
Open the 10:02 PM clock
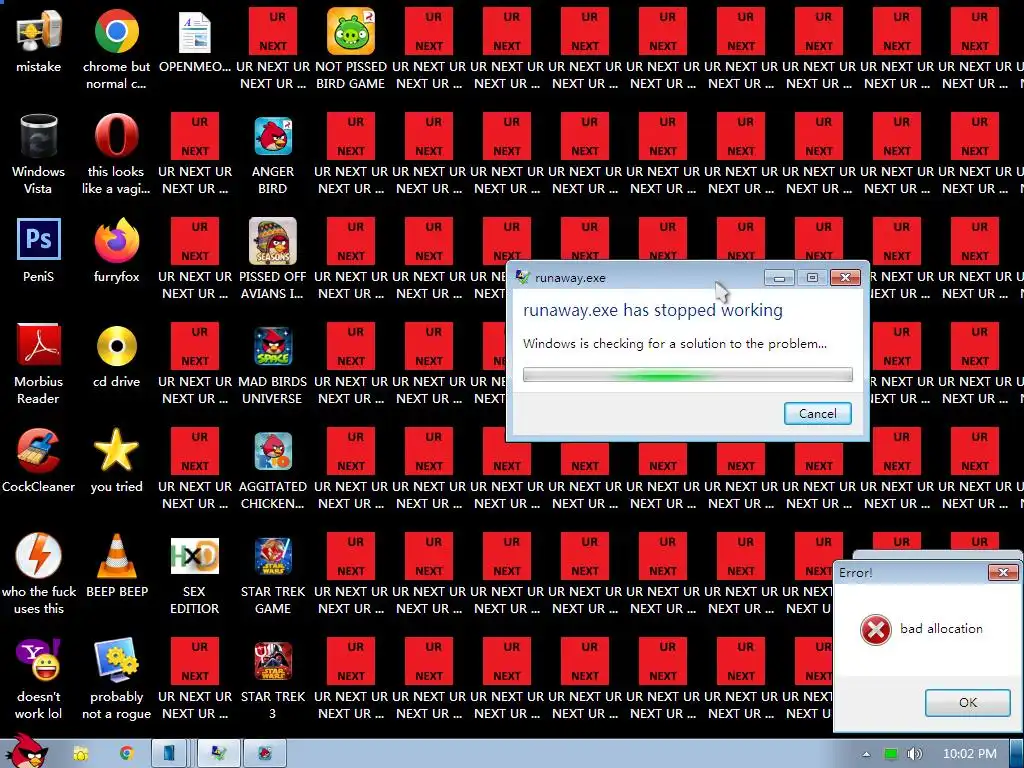969,754
